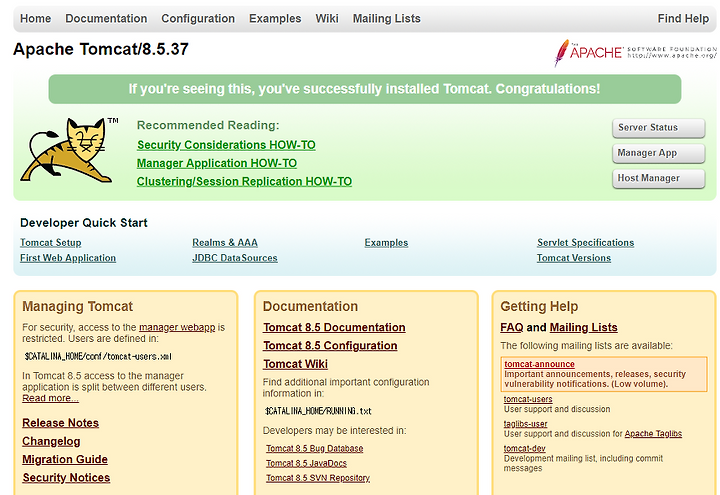The width and height of the screenshot is (720, 495).
Task: Open the First Web Application link
Action: tap(68, 258)
